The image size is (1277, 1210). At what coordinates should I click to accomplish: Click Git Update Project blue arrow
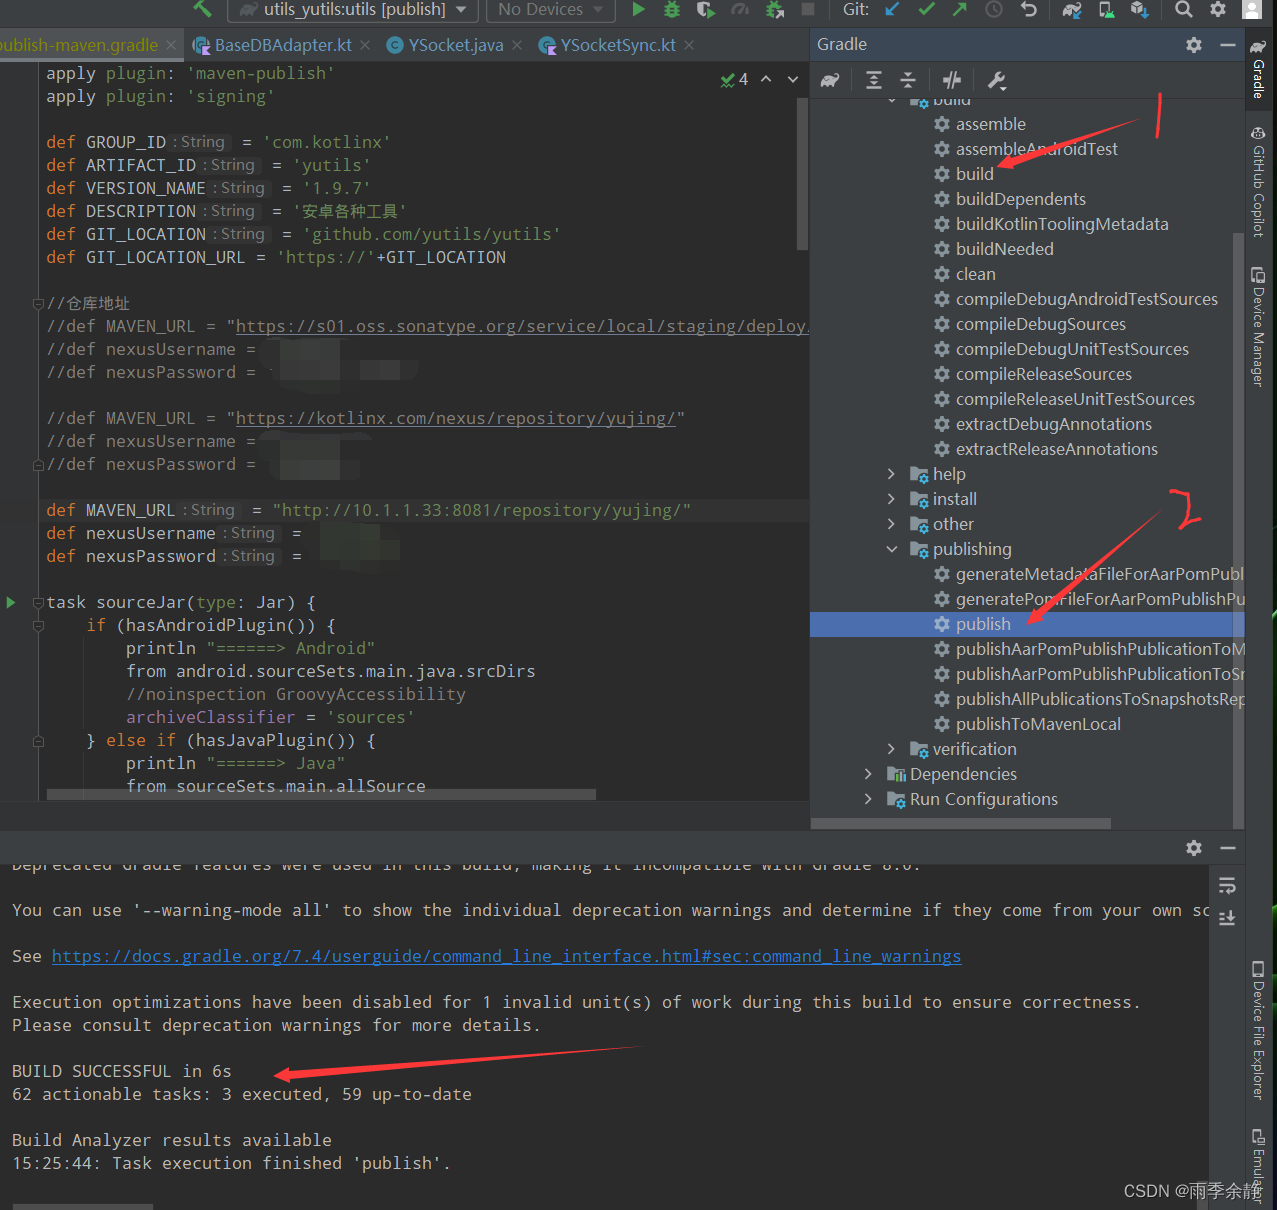click(893, 10)
